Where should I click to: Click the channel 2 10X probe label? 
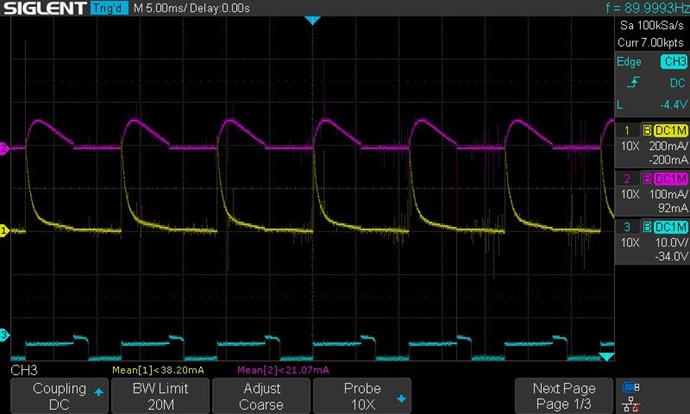(630, 194)
